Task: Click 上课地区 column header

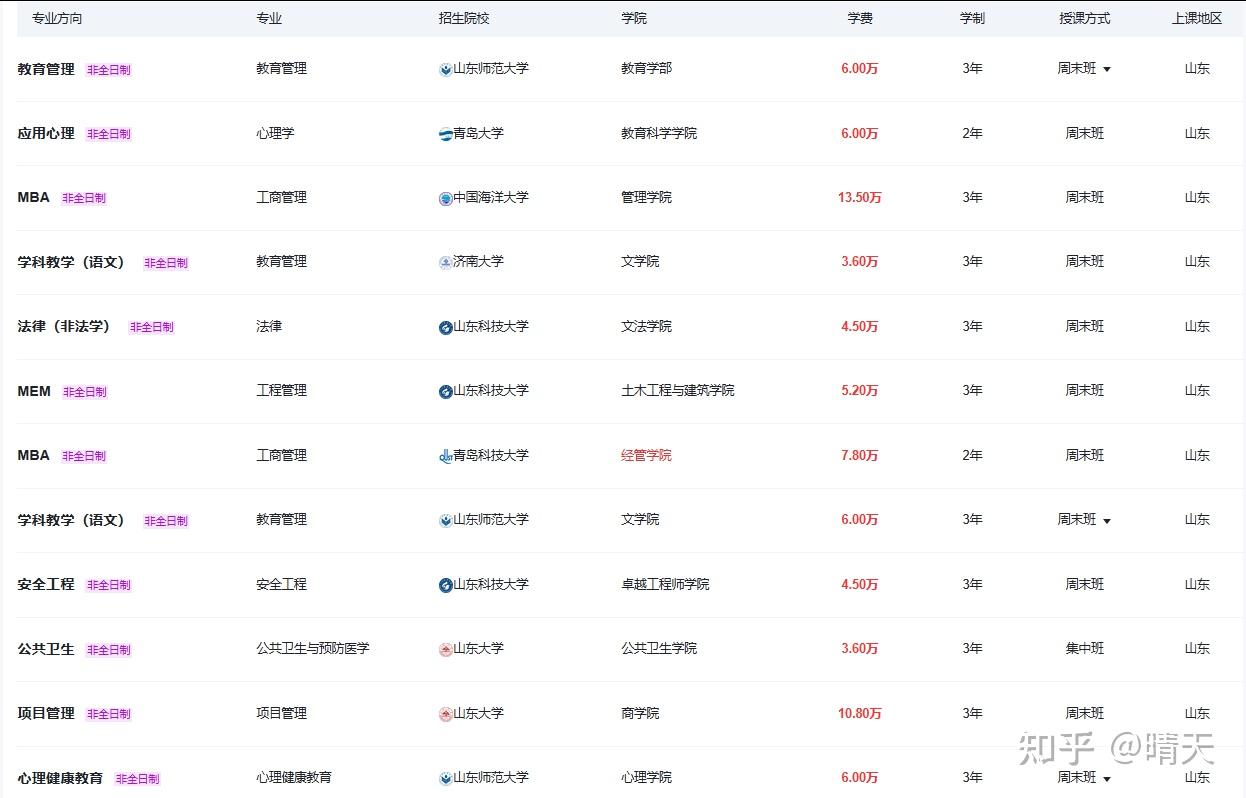Action: click(x=1197, y=18)
